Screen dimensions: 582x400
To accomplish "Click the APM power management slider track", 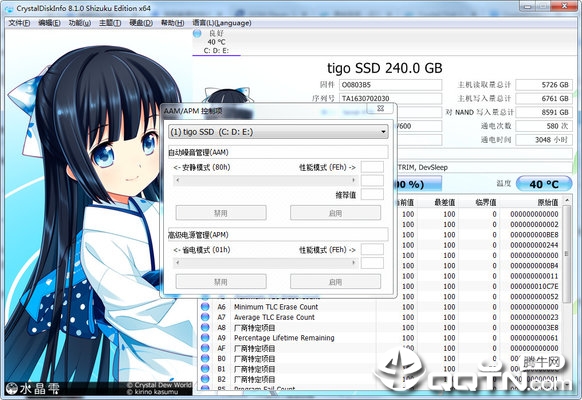I will [x=265, y=263].
